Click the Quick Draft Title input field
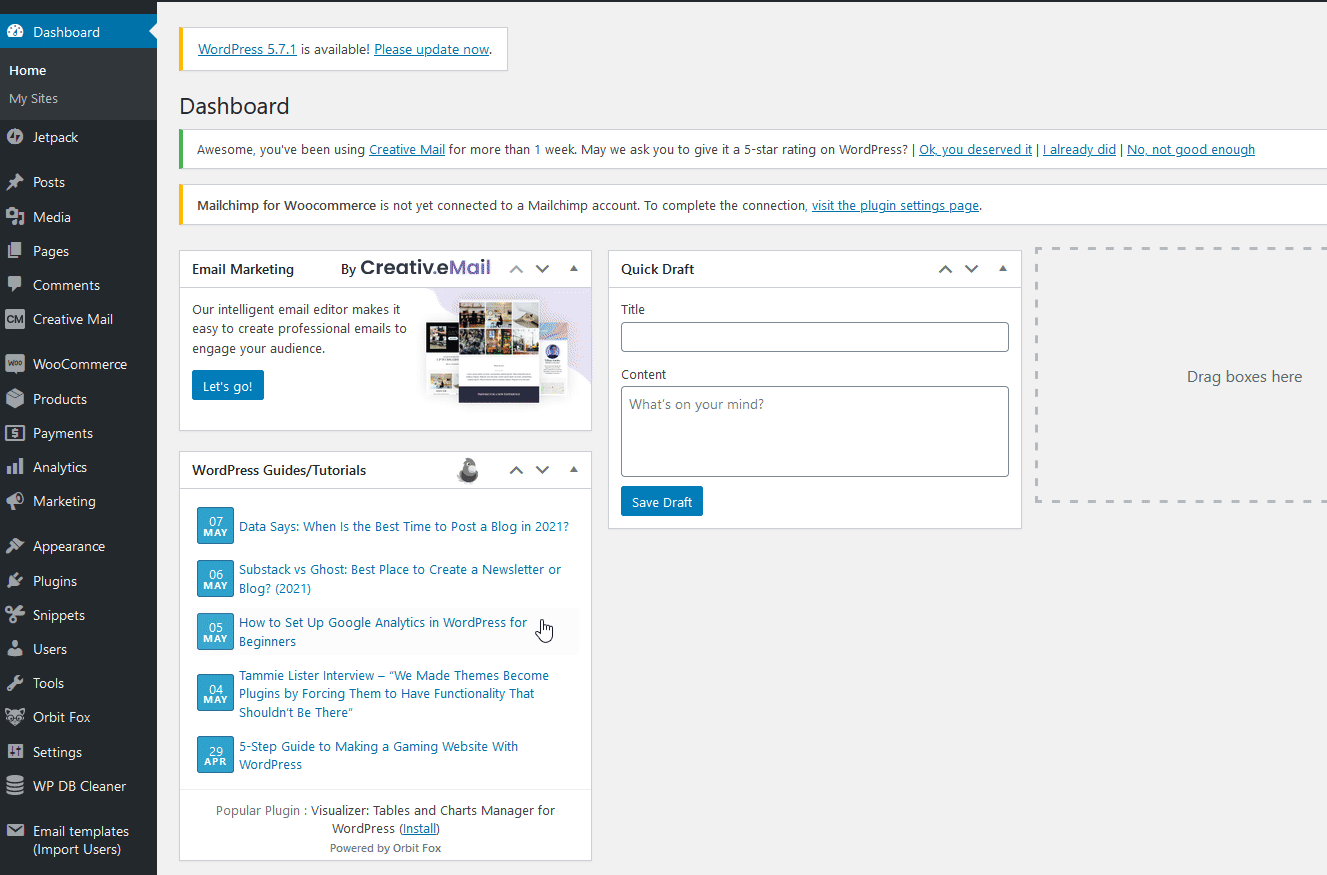This screenshot has width=1327, height=875. tap(815, 337)
